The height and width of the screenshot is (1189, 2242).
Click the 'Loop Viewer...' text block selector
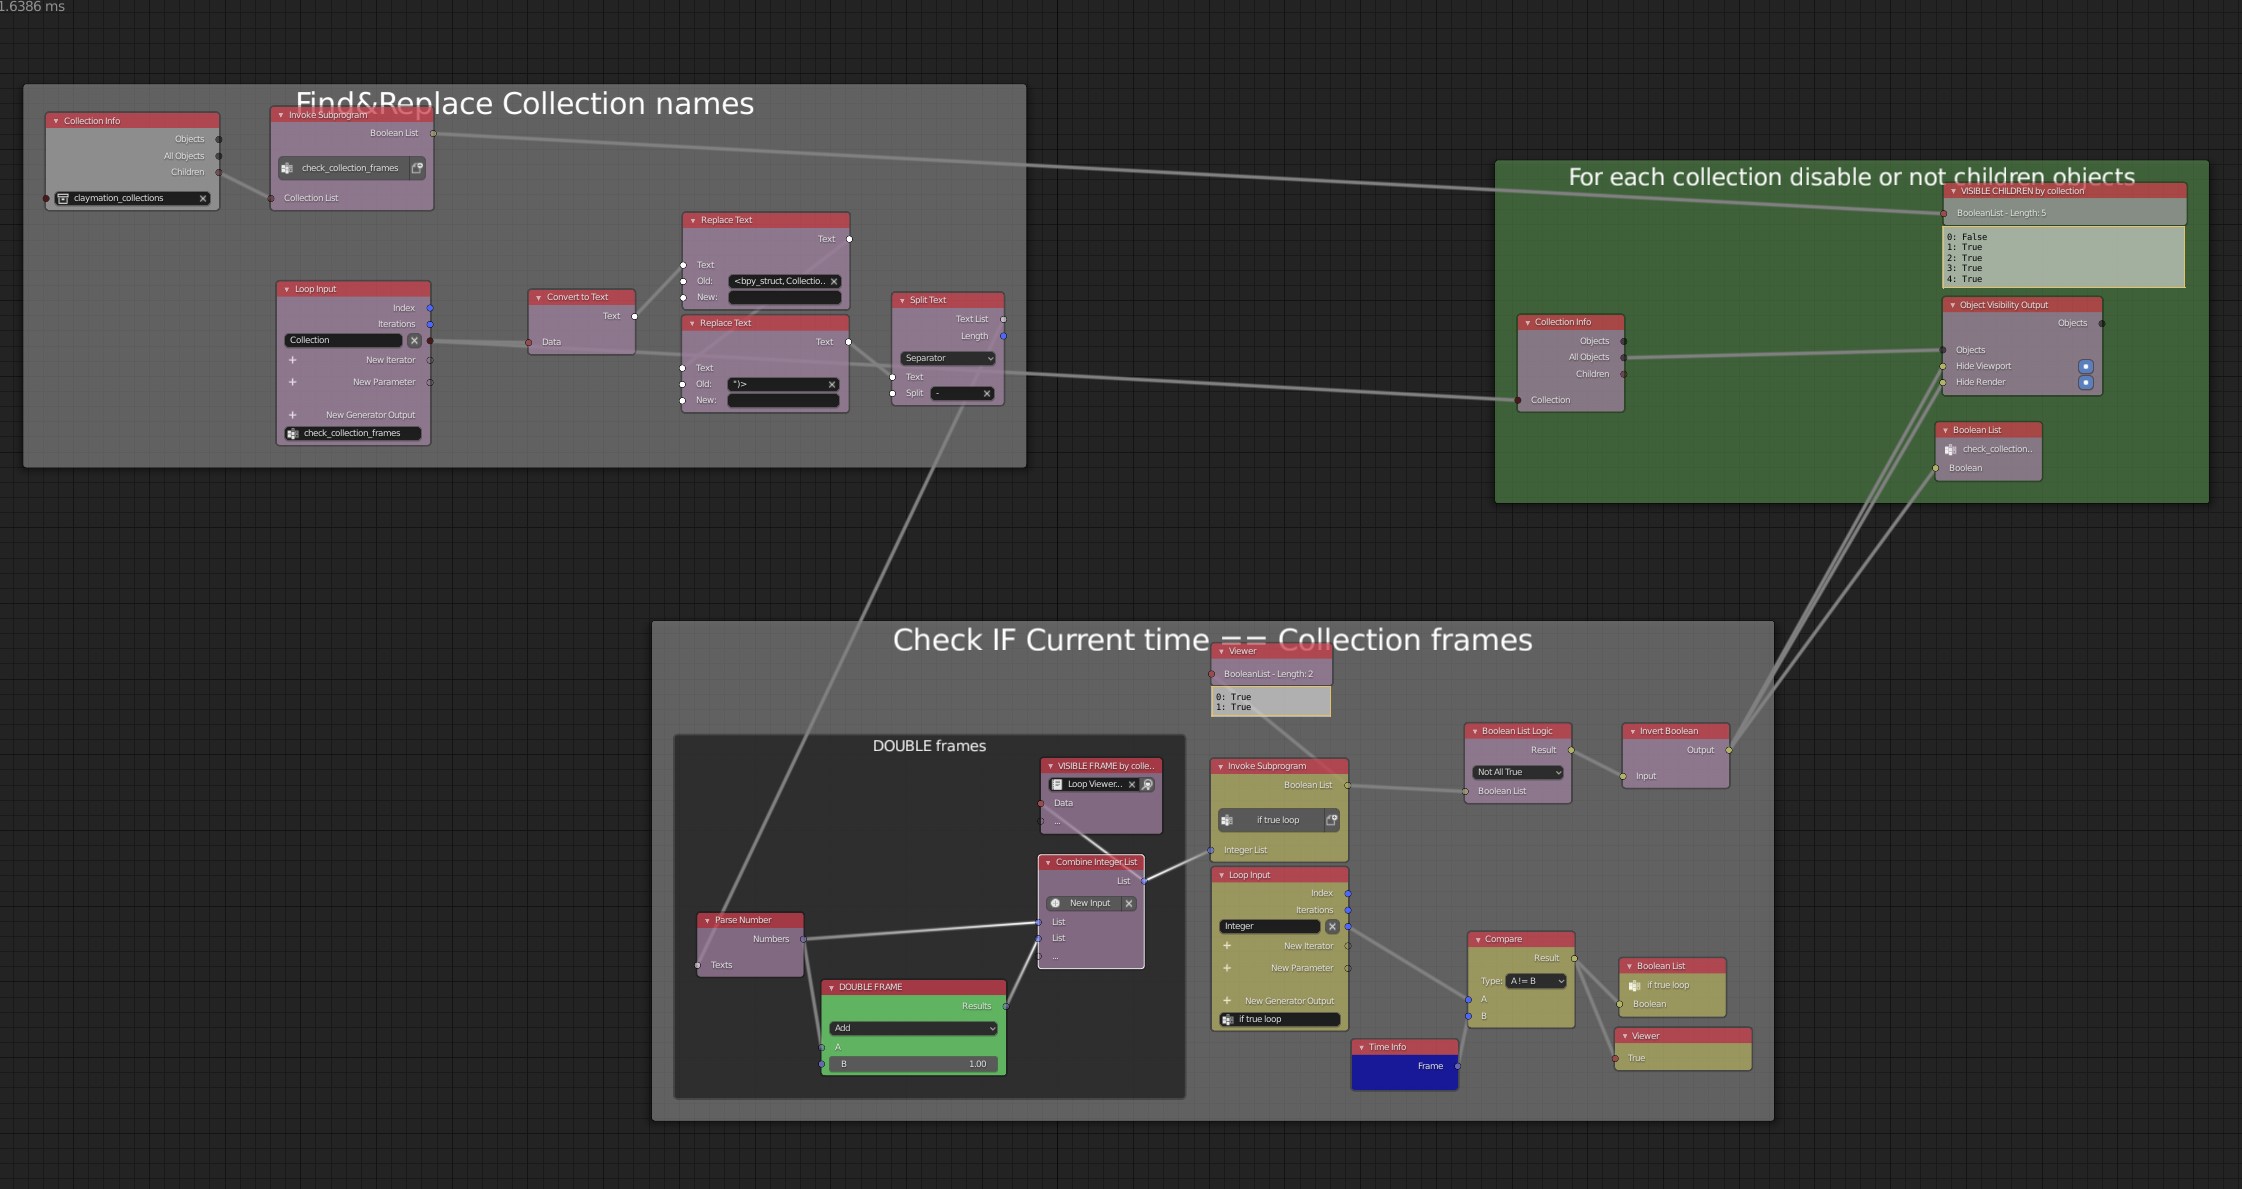point(1094,784)
